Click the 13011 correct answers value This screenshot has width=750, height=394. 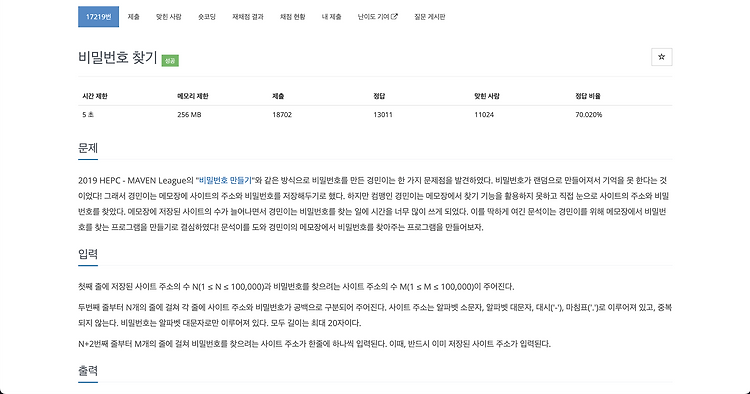click(383, 115)
